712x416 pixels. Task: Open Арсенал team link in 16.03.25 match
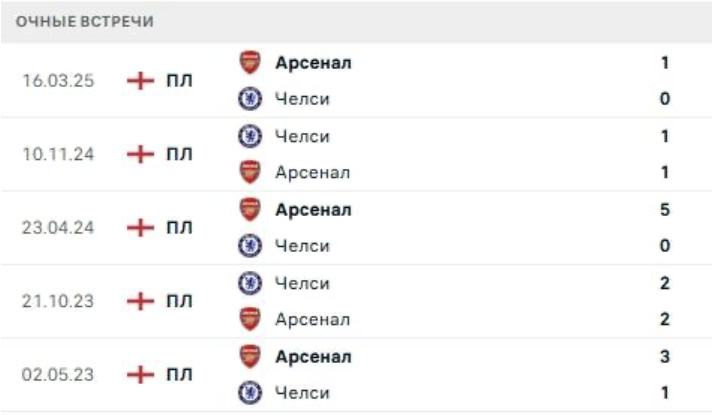[x=313, y=62]
